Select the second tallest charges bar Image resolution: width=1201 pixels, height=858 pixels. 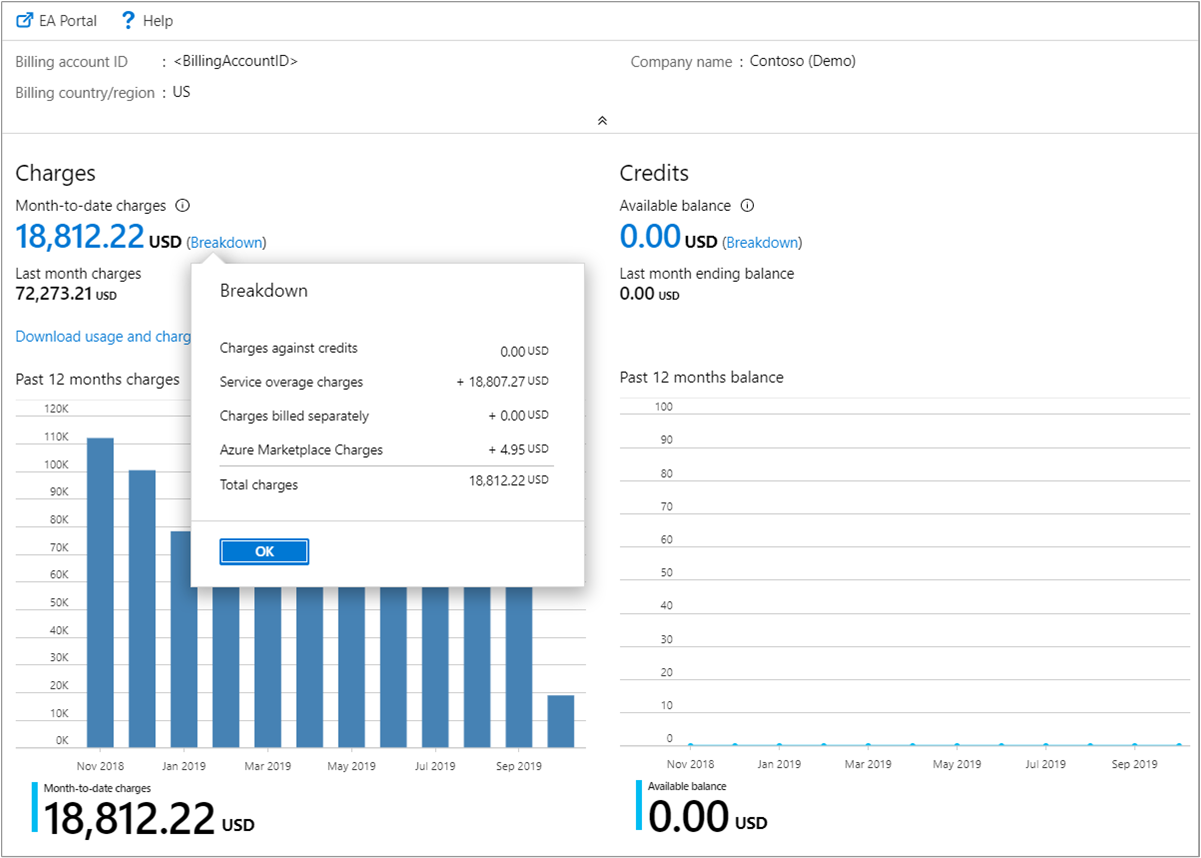tap(142, 608)
